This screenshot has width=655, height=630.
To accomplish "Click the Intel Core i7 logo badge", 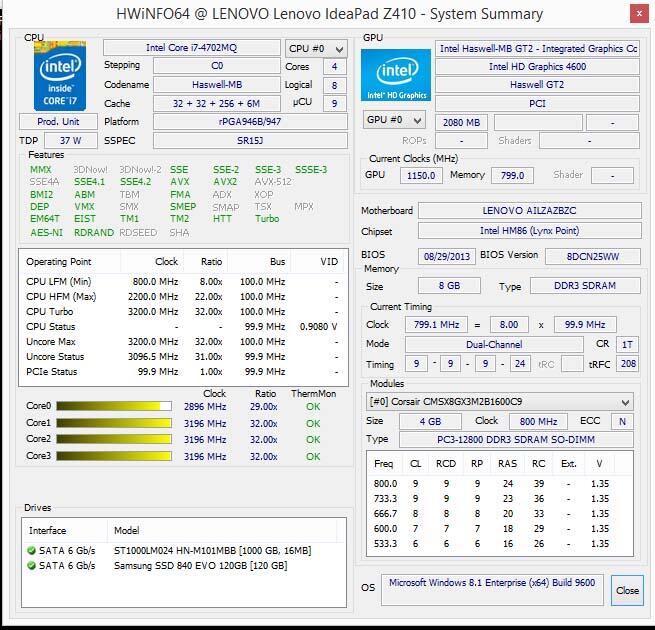I will [x=60, y=76].
